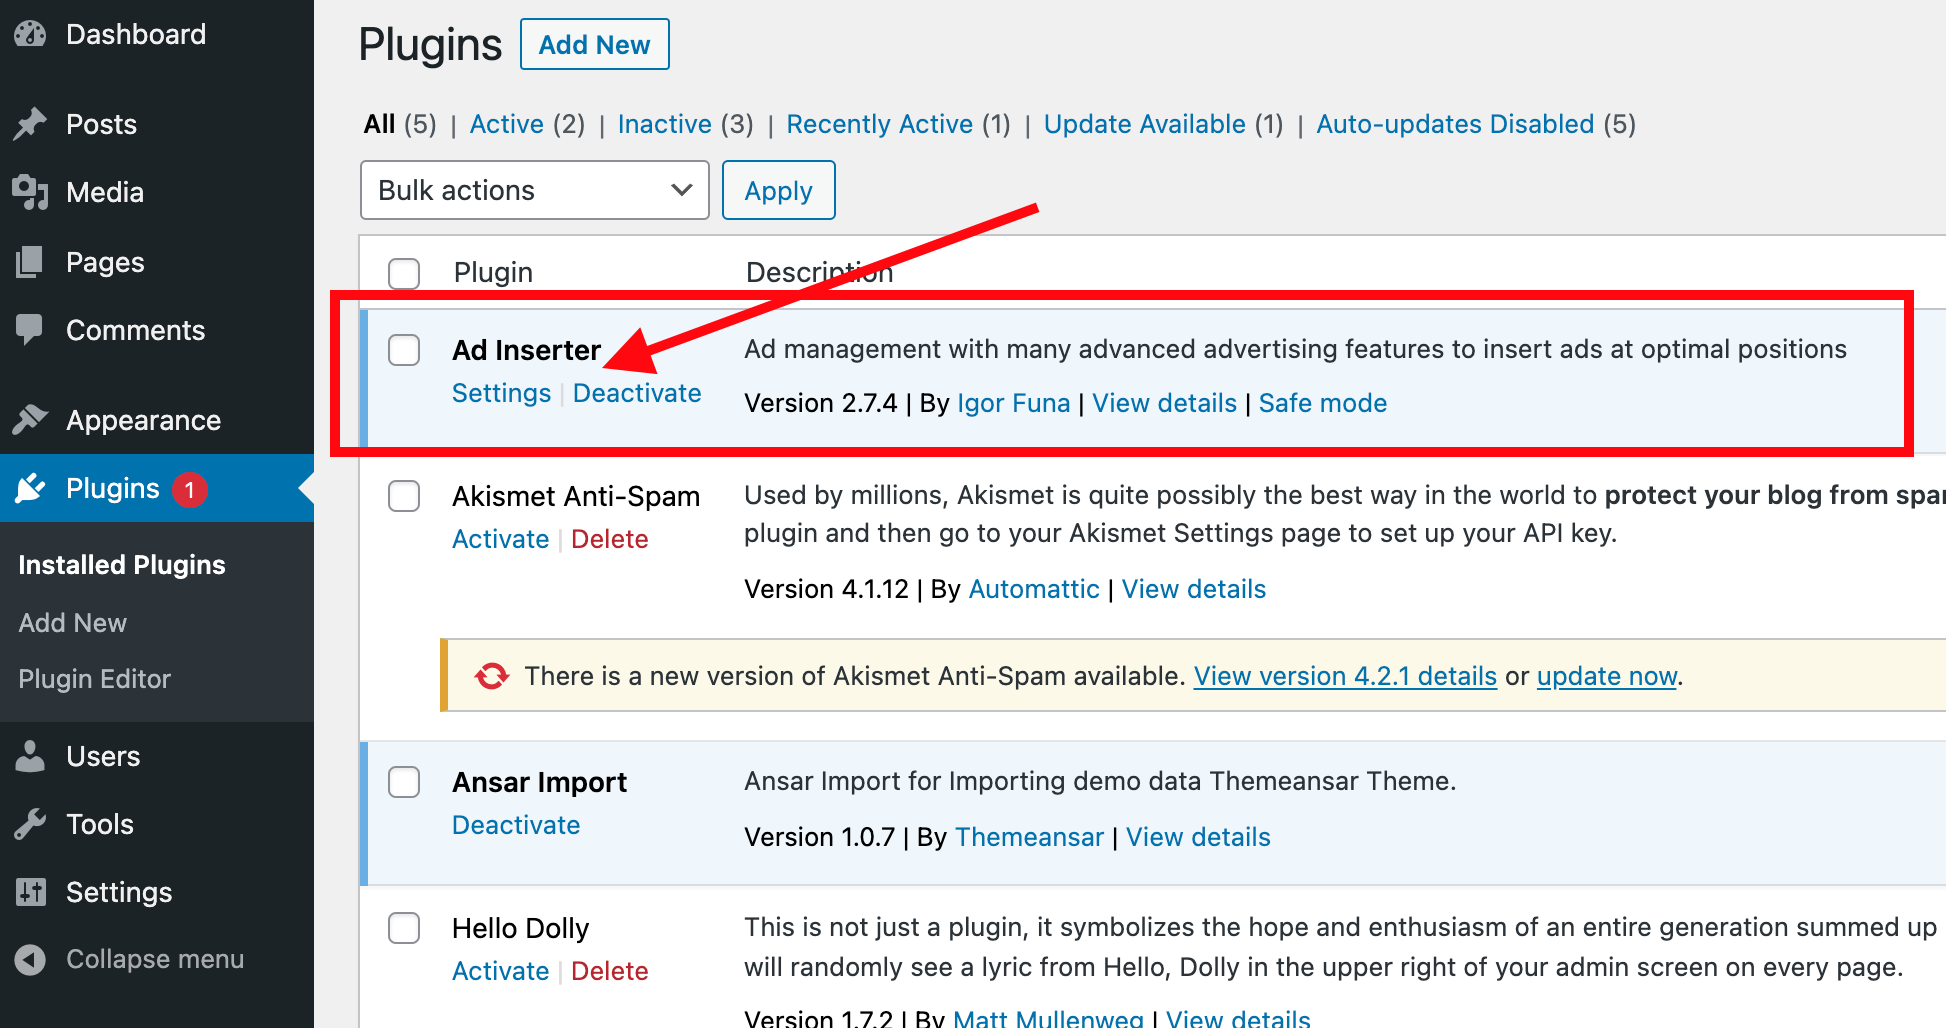The height and width of the screenshot is (1028, 1946).
Task: Deactivate the Ad Inserter plugin
Action: (637, 393)
